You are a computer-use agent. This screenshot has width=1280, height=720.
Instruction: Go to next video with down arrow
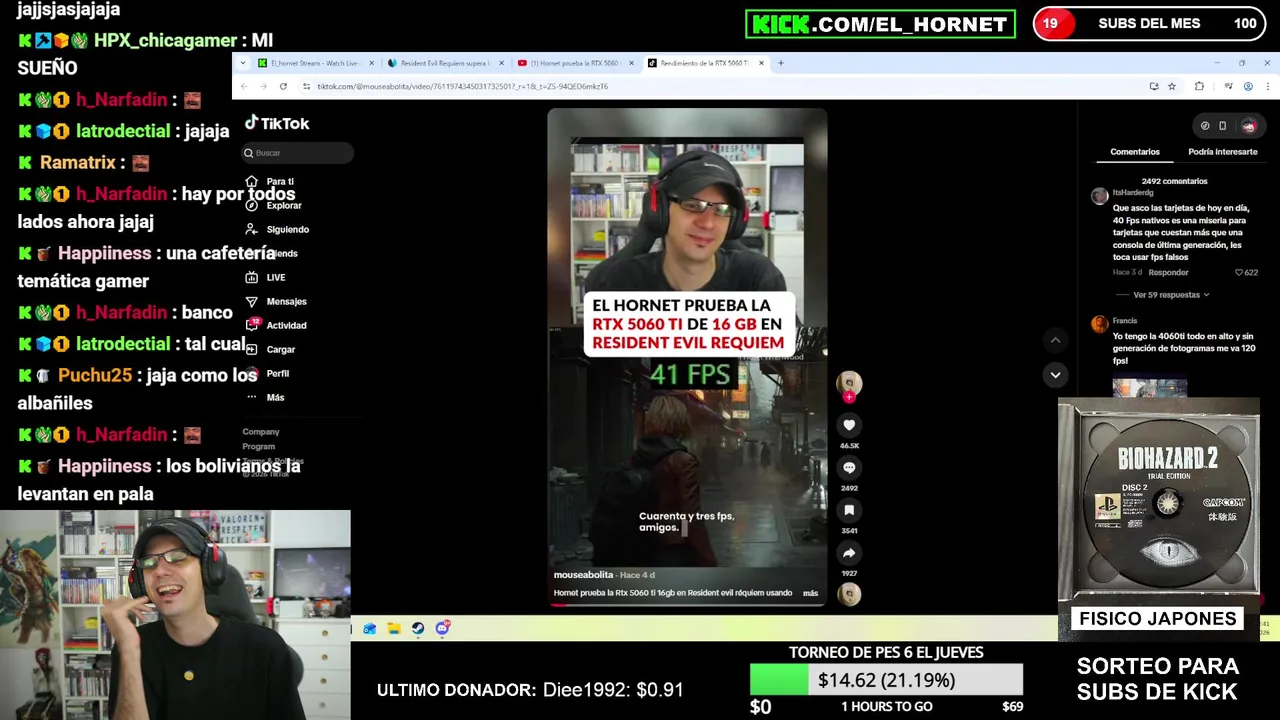coord(1055,375)
